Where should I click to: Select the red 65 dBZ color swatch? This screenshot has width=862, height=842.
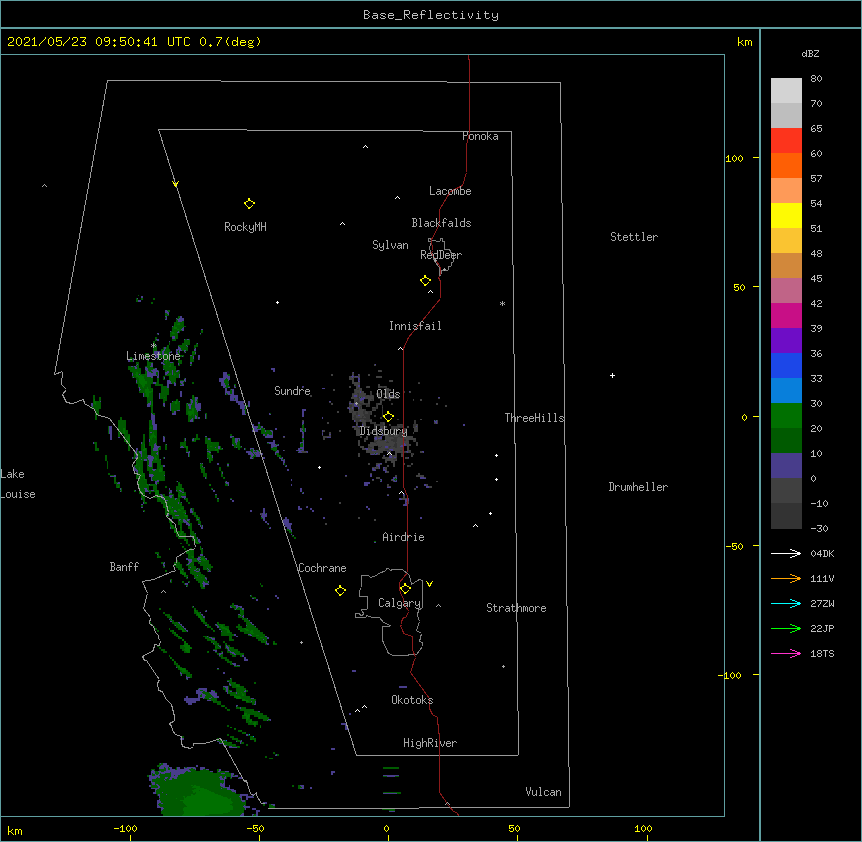point(786,141)
